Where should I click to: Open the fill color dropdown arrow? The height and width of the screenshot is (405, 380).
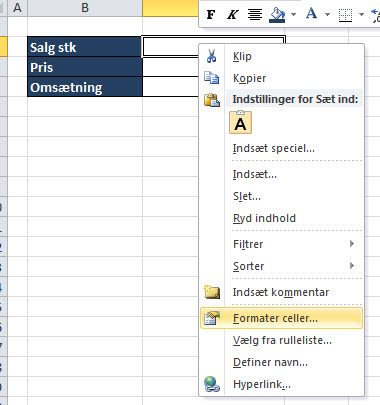(293, 14)
